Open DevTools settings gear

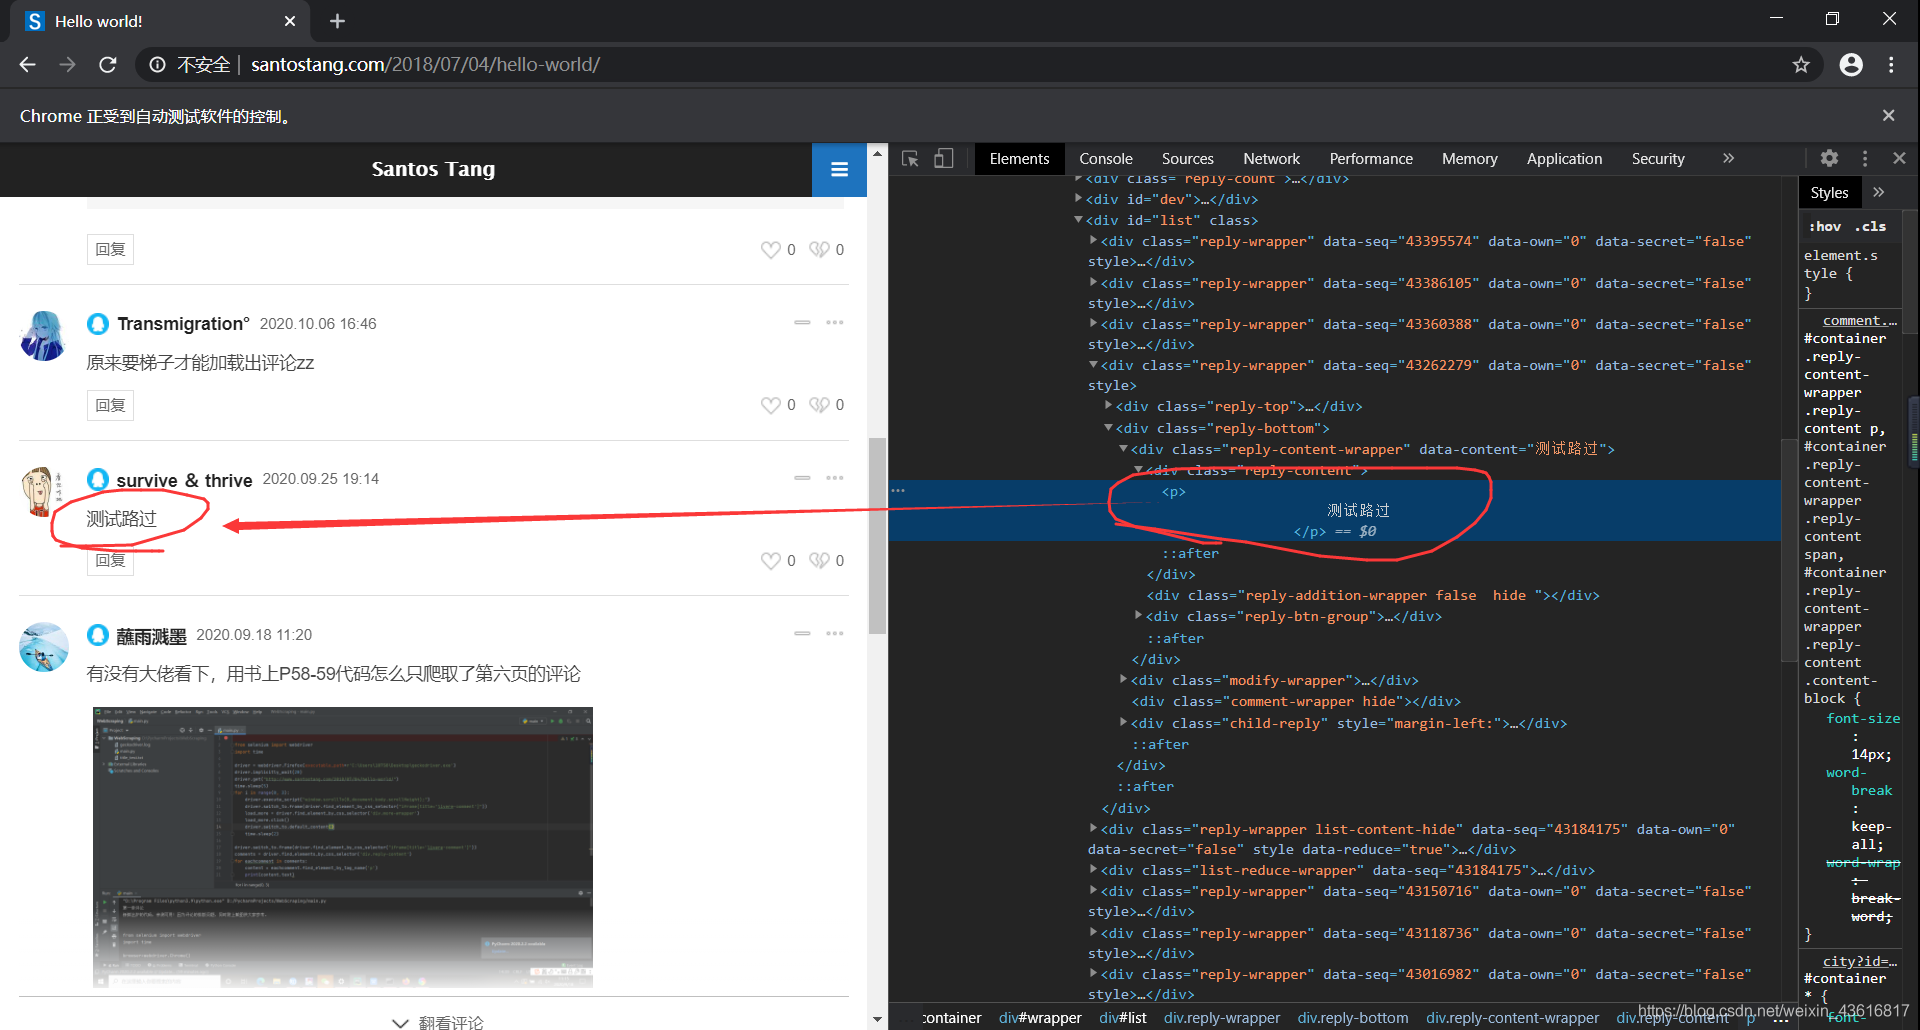[x=1829, y=158]
